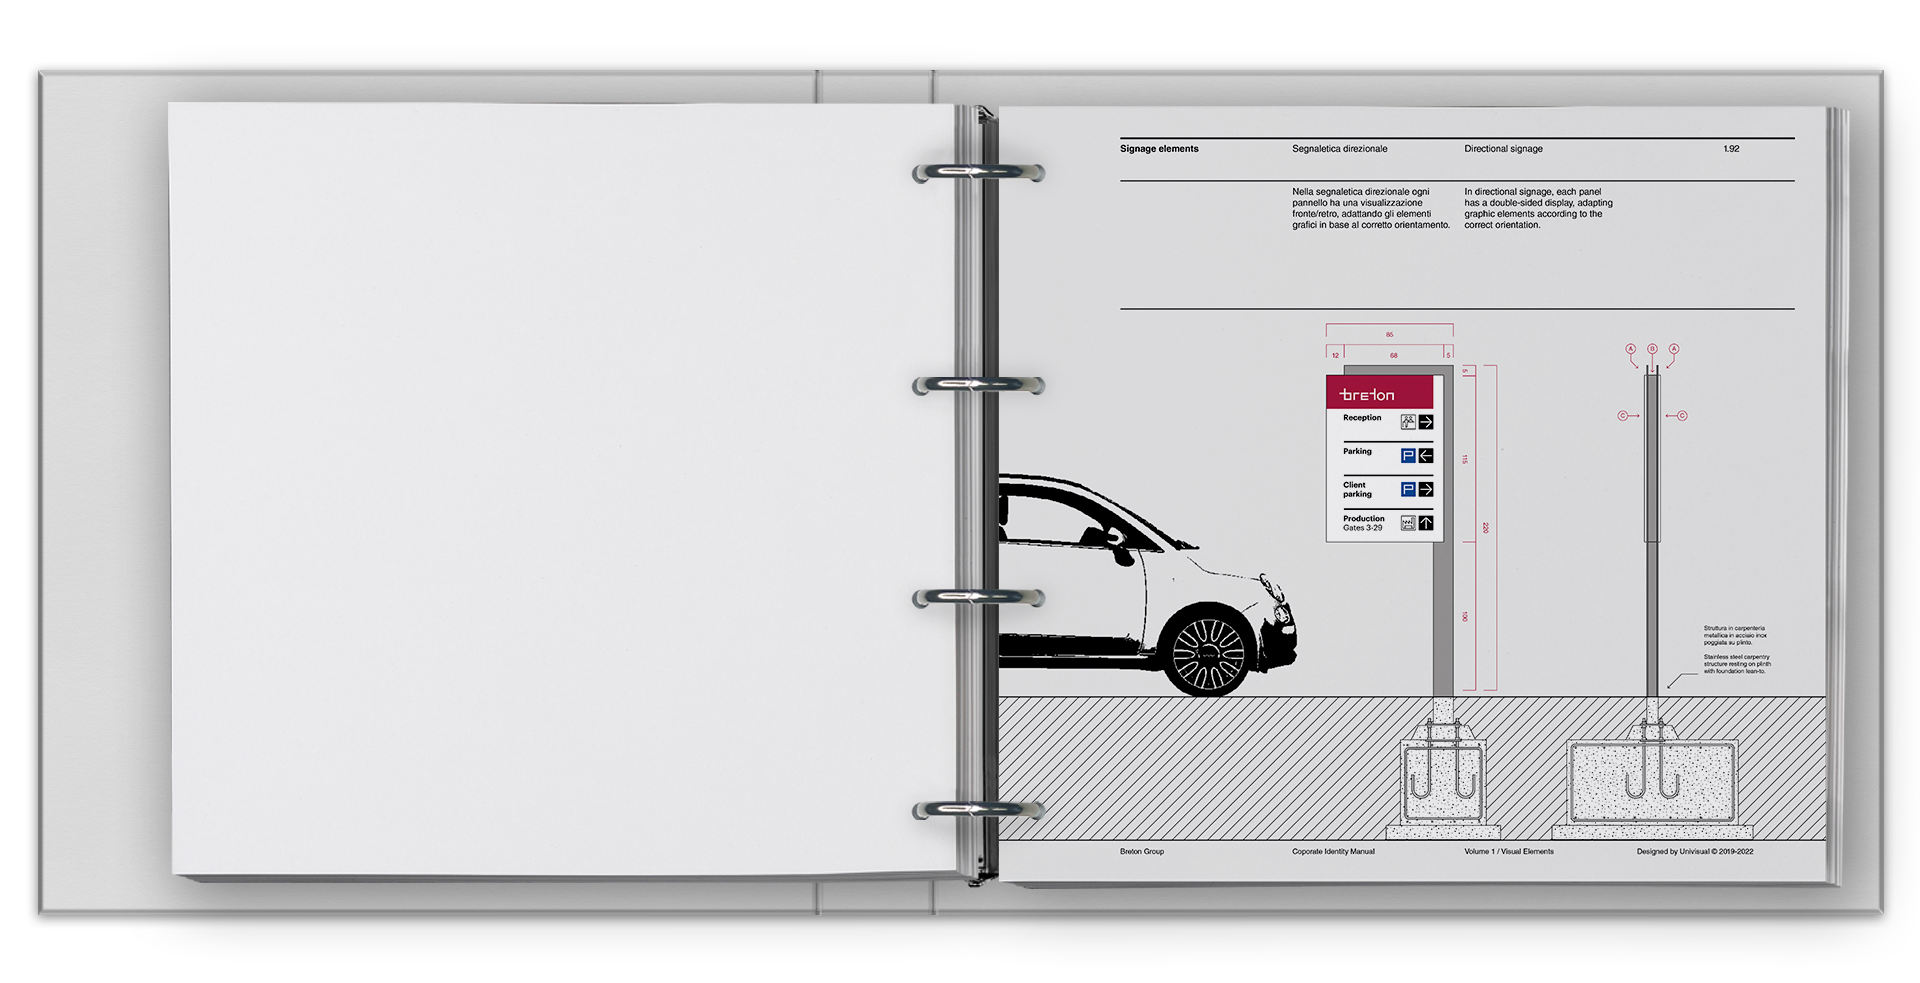Click the right arrow next to Reception
Screen dimensions: 1920x983
(1426, 422)
